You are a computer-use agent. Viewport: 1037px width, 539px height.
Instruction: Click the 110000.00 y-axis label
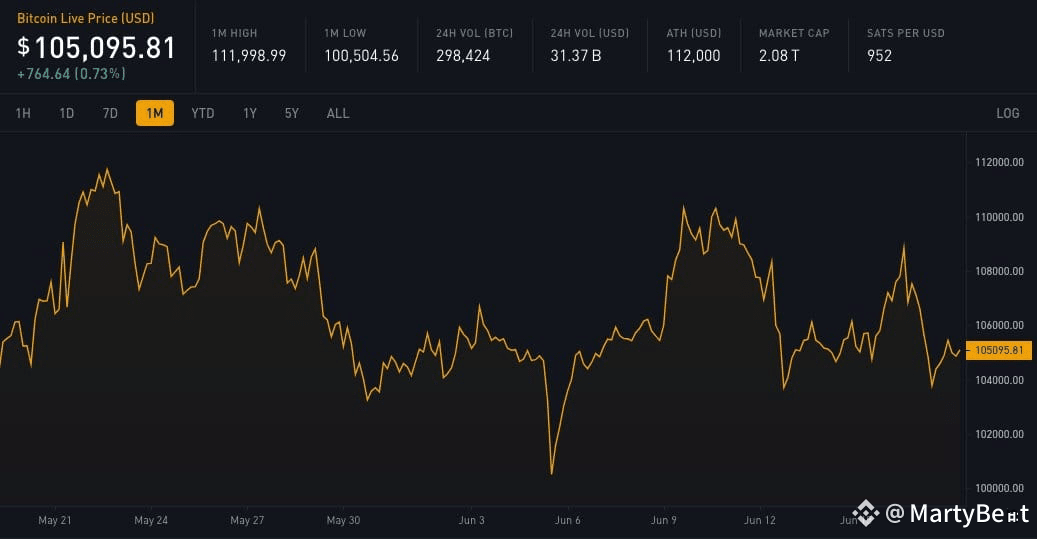[x=999, y=217]
